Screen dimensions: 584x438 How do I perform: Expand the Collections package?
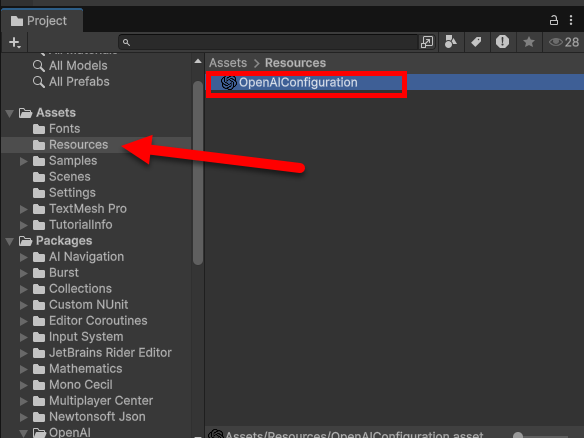[x=23, y=289]
